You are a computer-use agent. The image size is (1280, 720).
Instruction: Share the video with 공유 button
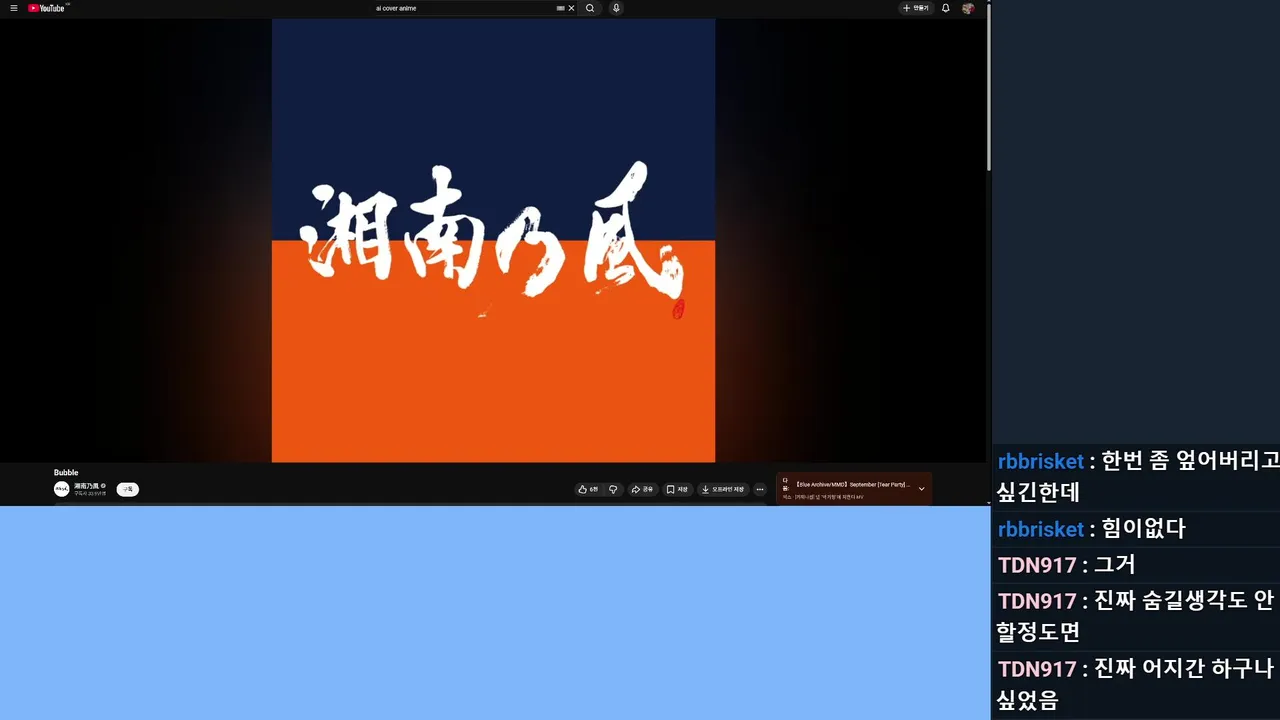coord(642,489)
